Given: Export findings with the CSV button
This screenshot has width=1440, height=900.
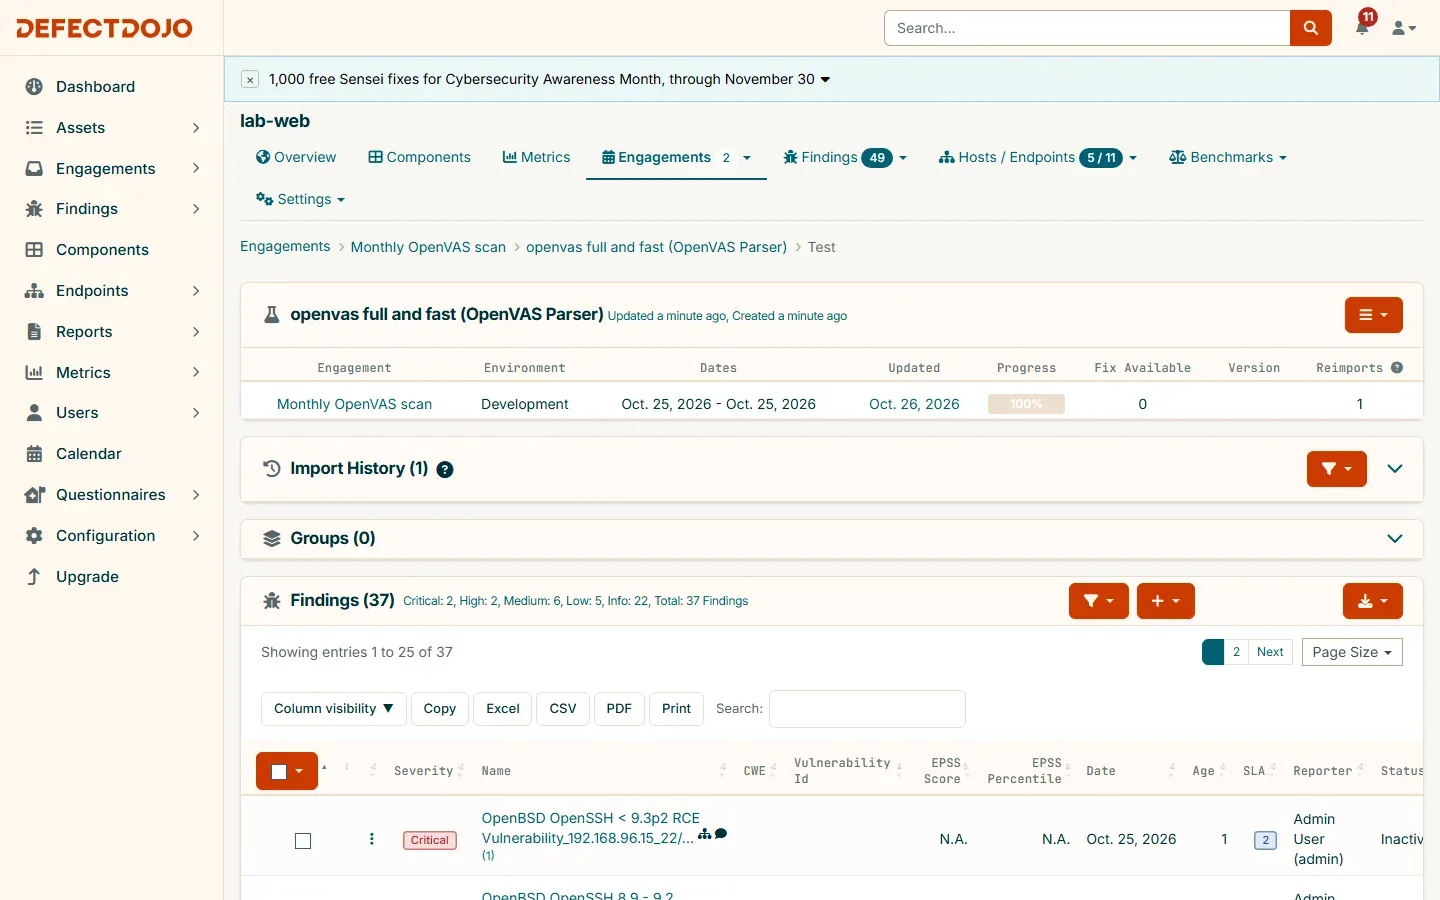Looking at the screenshot, I should [x=563, y=709].
